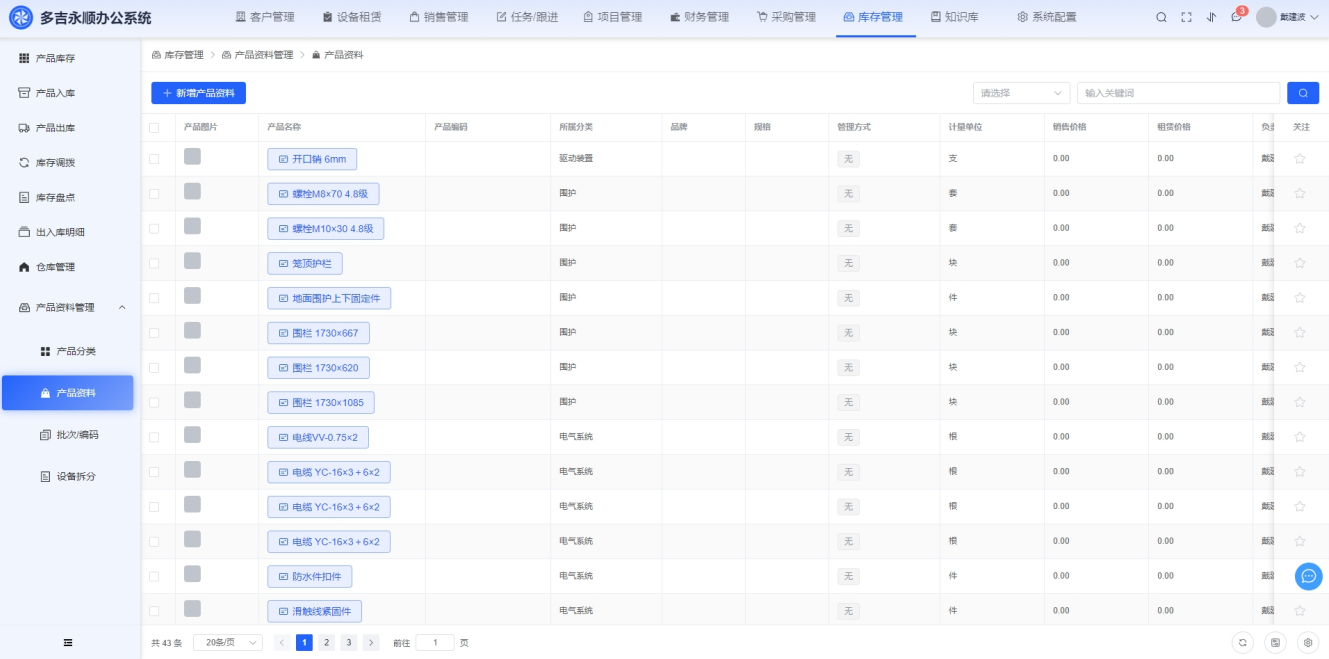Open product 地面围护上下固定件
Viewport: 1329px width, 659px height.
click(x=329, y=298)
